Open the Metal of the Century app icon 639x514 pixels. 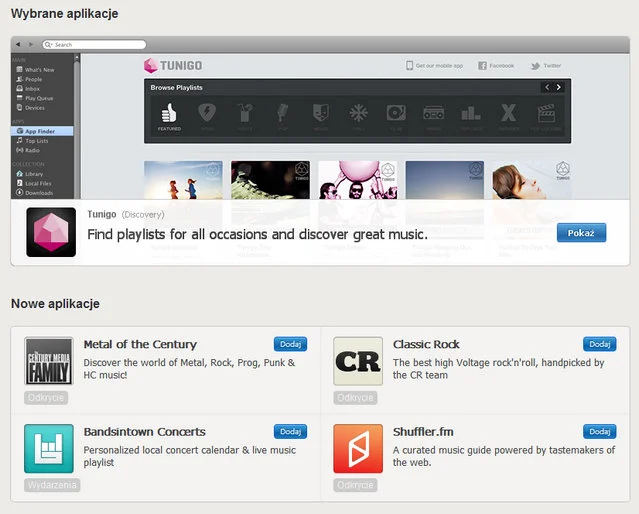click(49, 361)
